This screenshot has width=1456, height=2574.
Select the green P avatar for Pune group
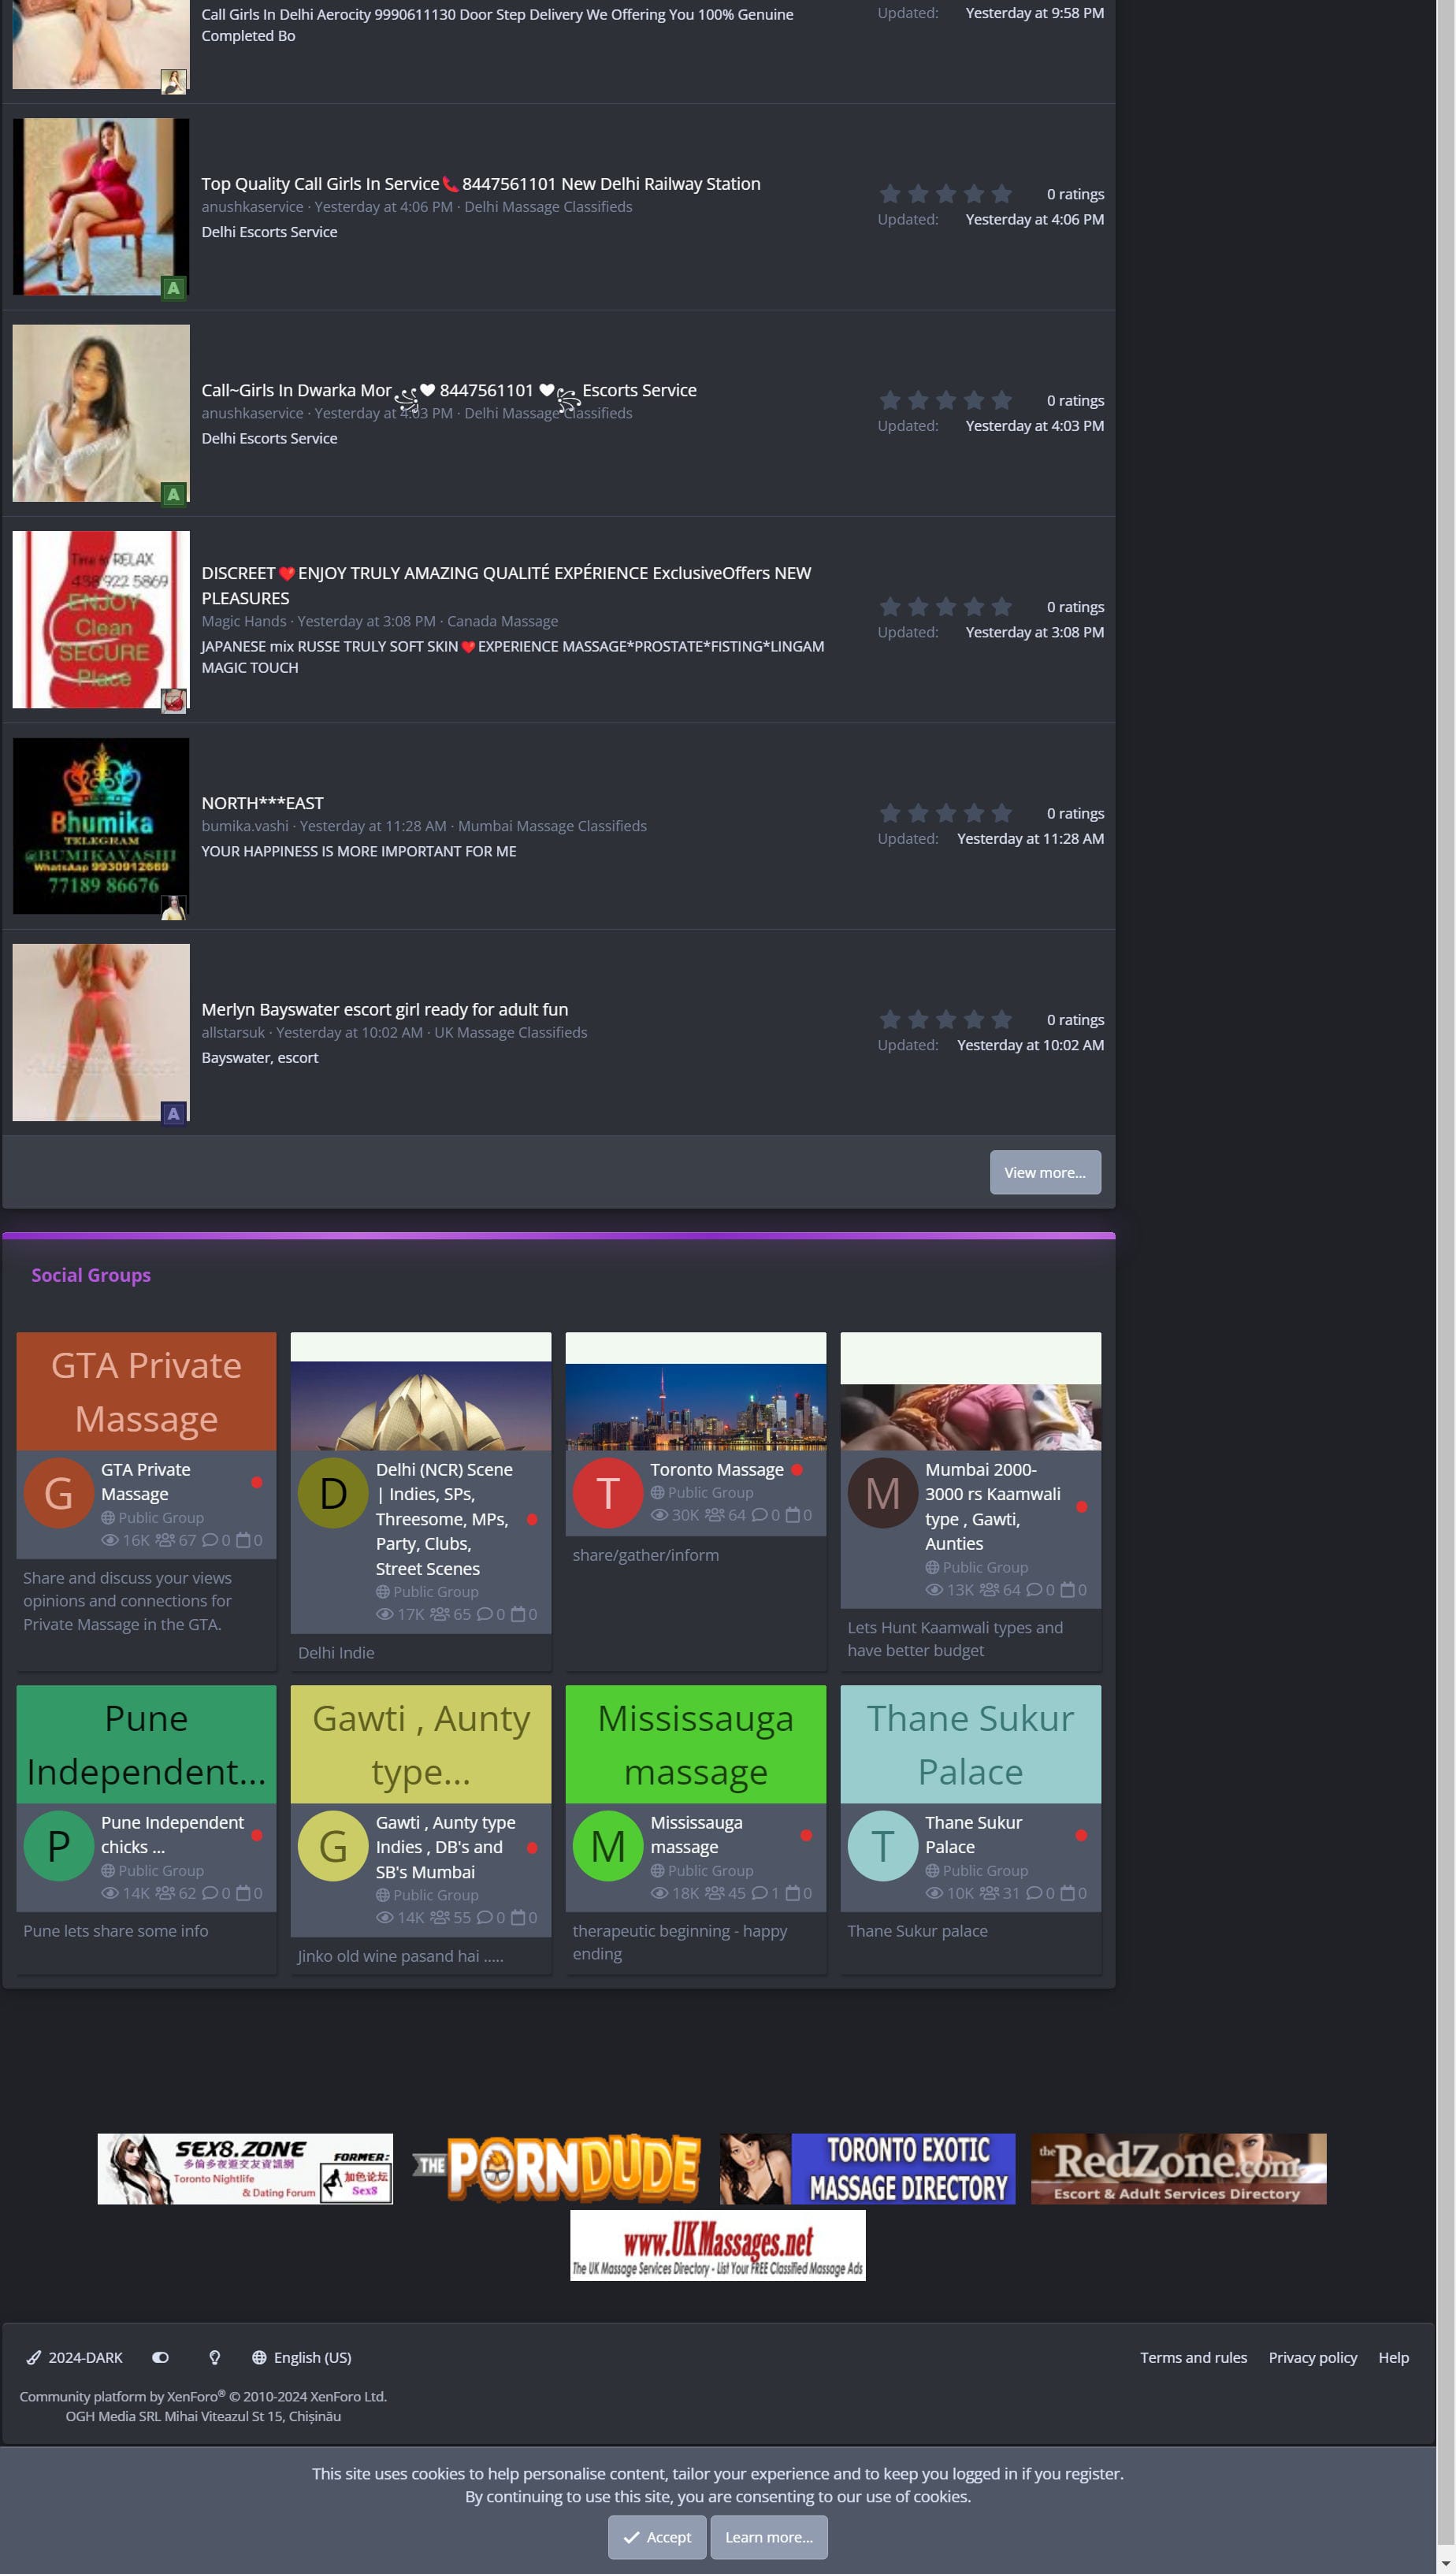pyautogui.click(x=58, y=1846)
